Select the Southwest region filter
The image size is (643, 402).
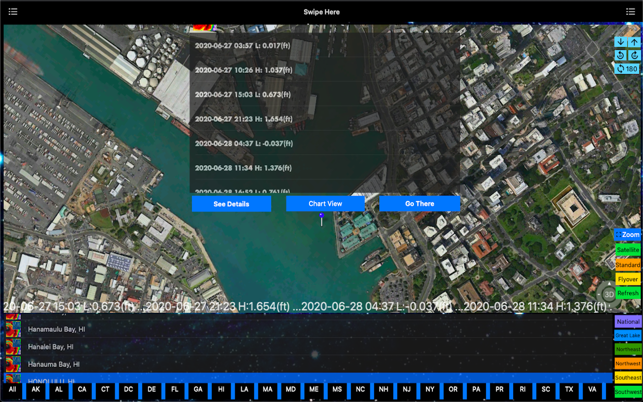click(628, 391)
